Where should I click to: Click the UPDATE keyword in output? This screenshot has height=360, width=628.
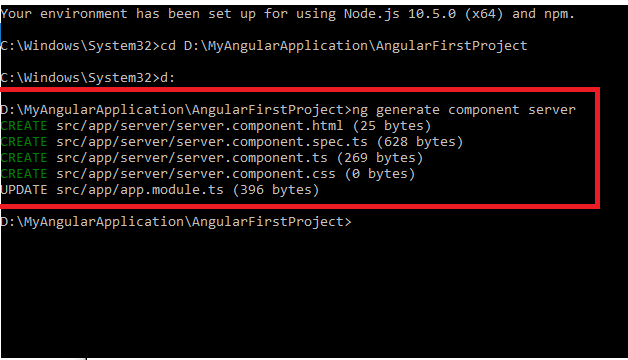(24, 190)
